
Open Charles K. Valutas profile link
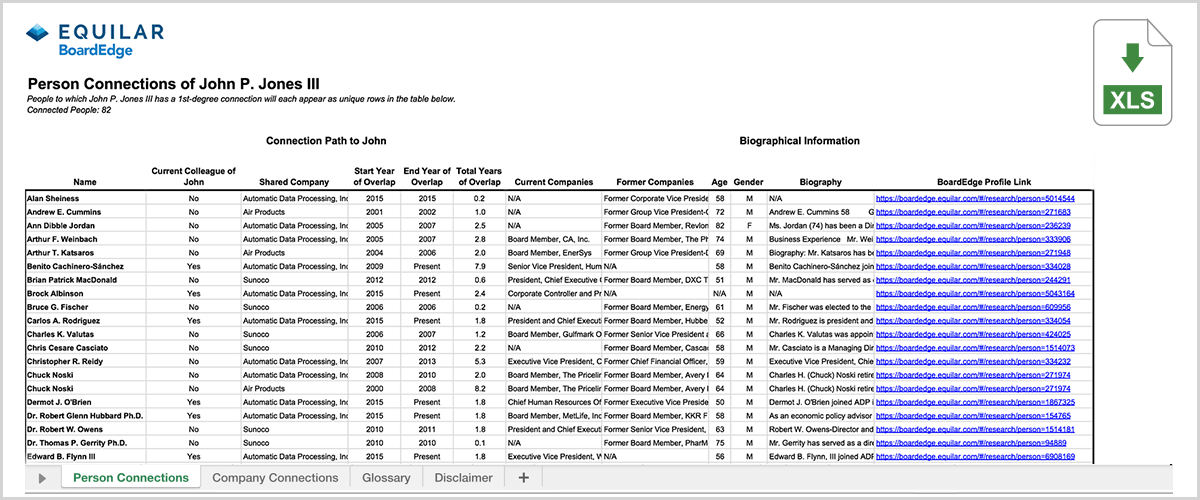tap(973, 335)
